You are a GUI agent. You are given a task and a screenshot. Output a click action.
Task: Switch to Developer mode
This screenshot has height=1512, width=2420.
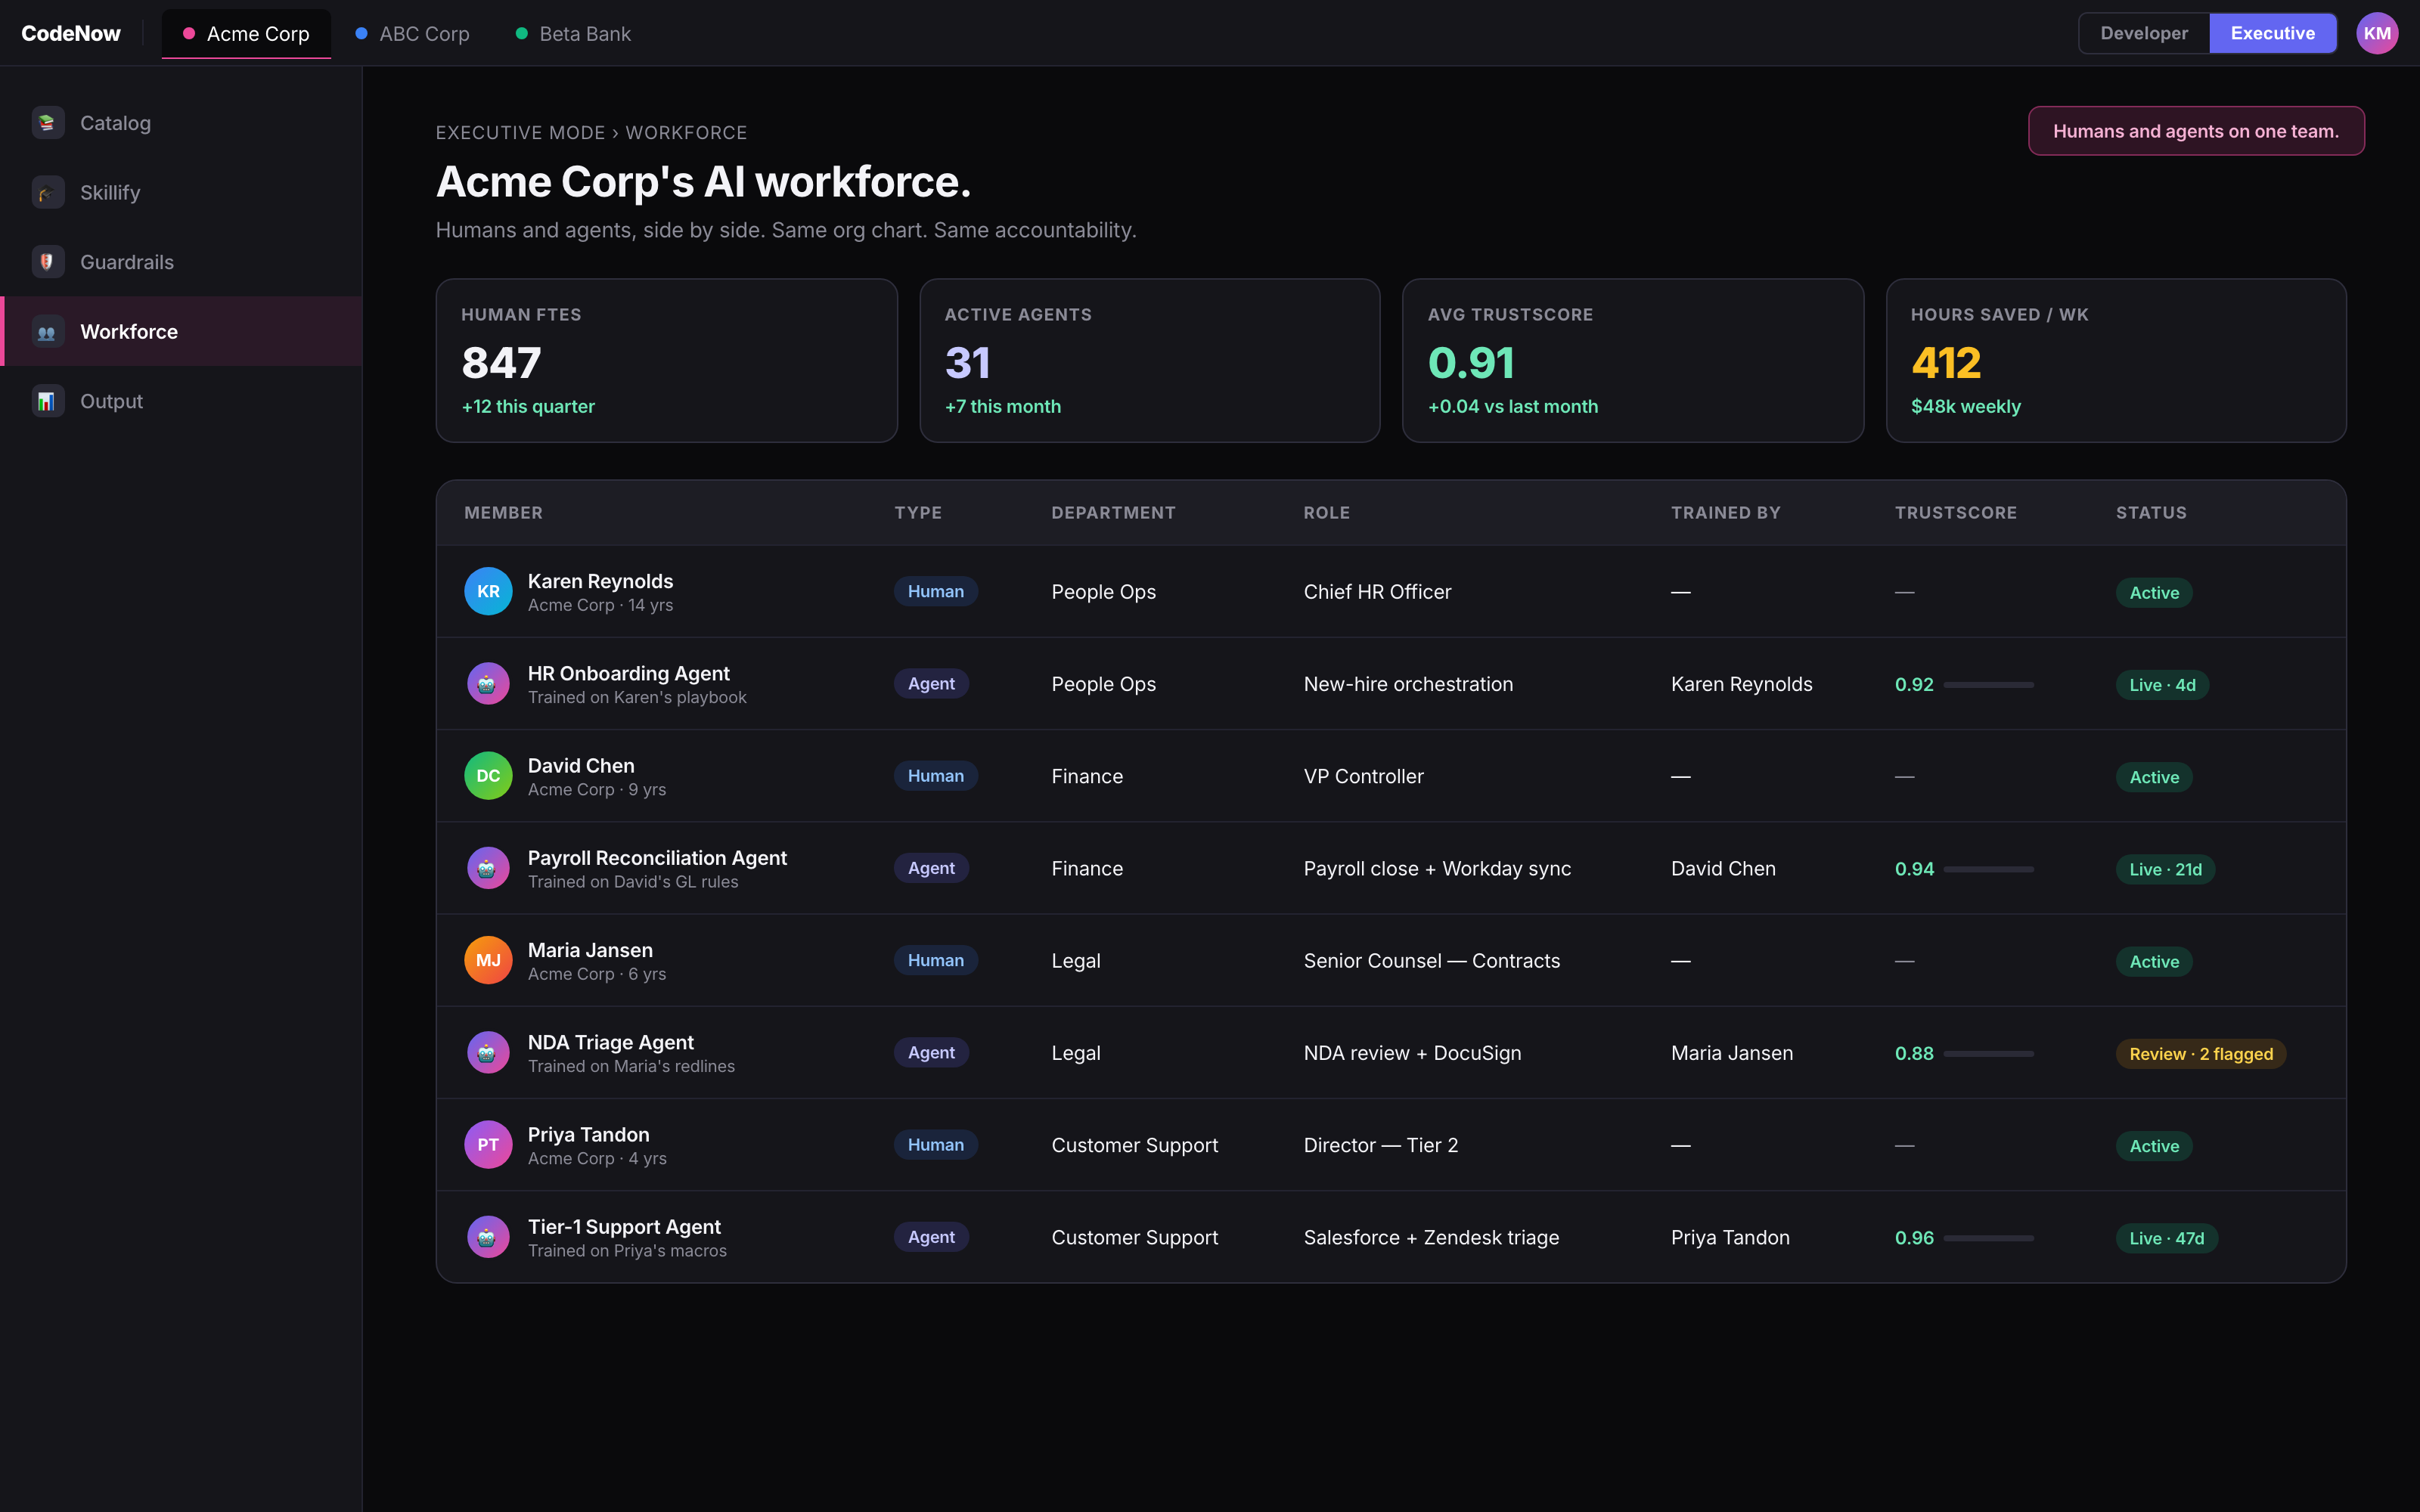pos(2144,33)
